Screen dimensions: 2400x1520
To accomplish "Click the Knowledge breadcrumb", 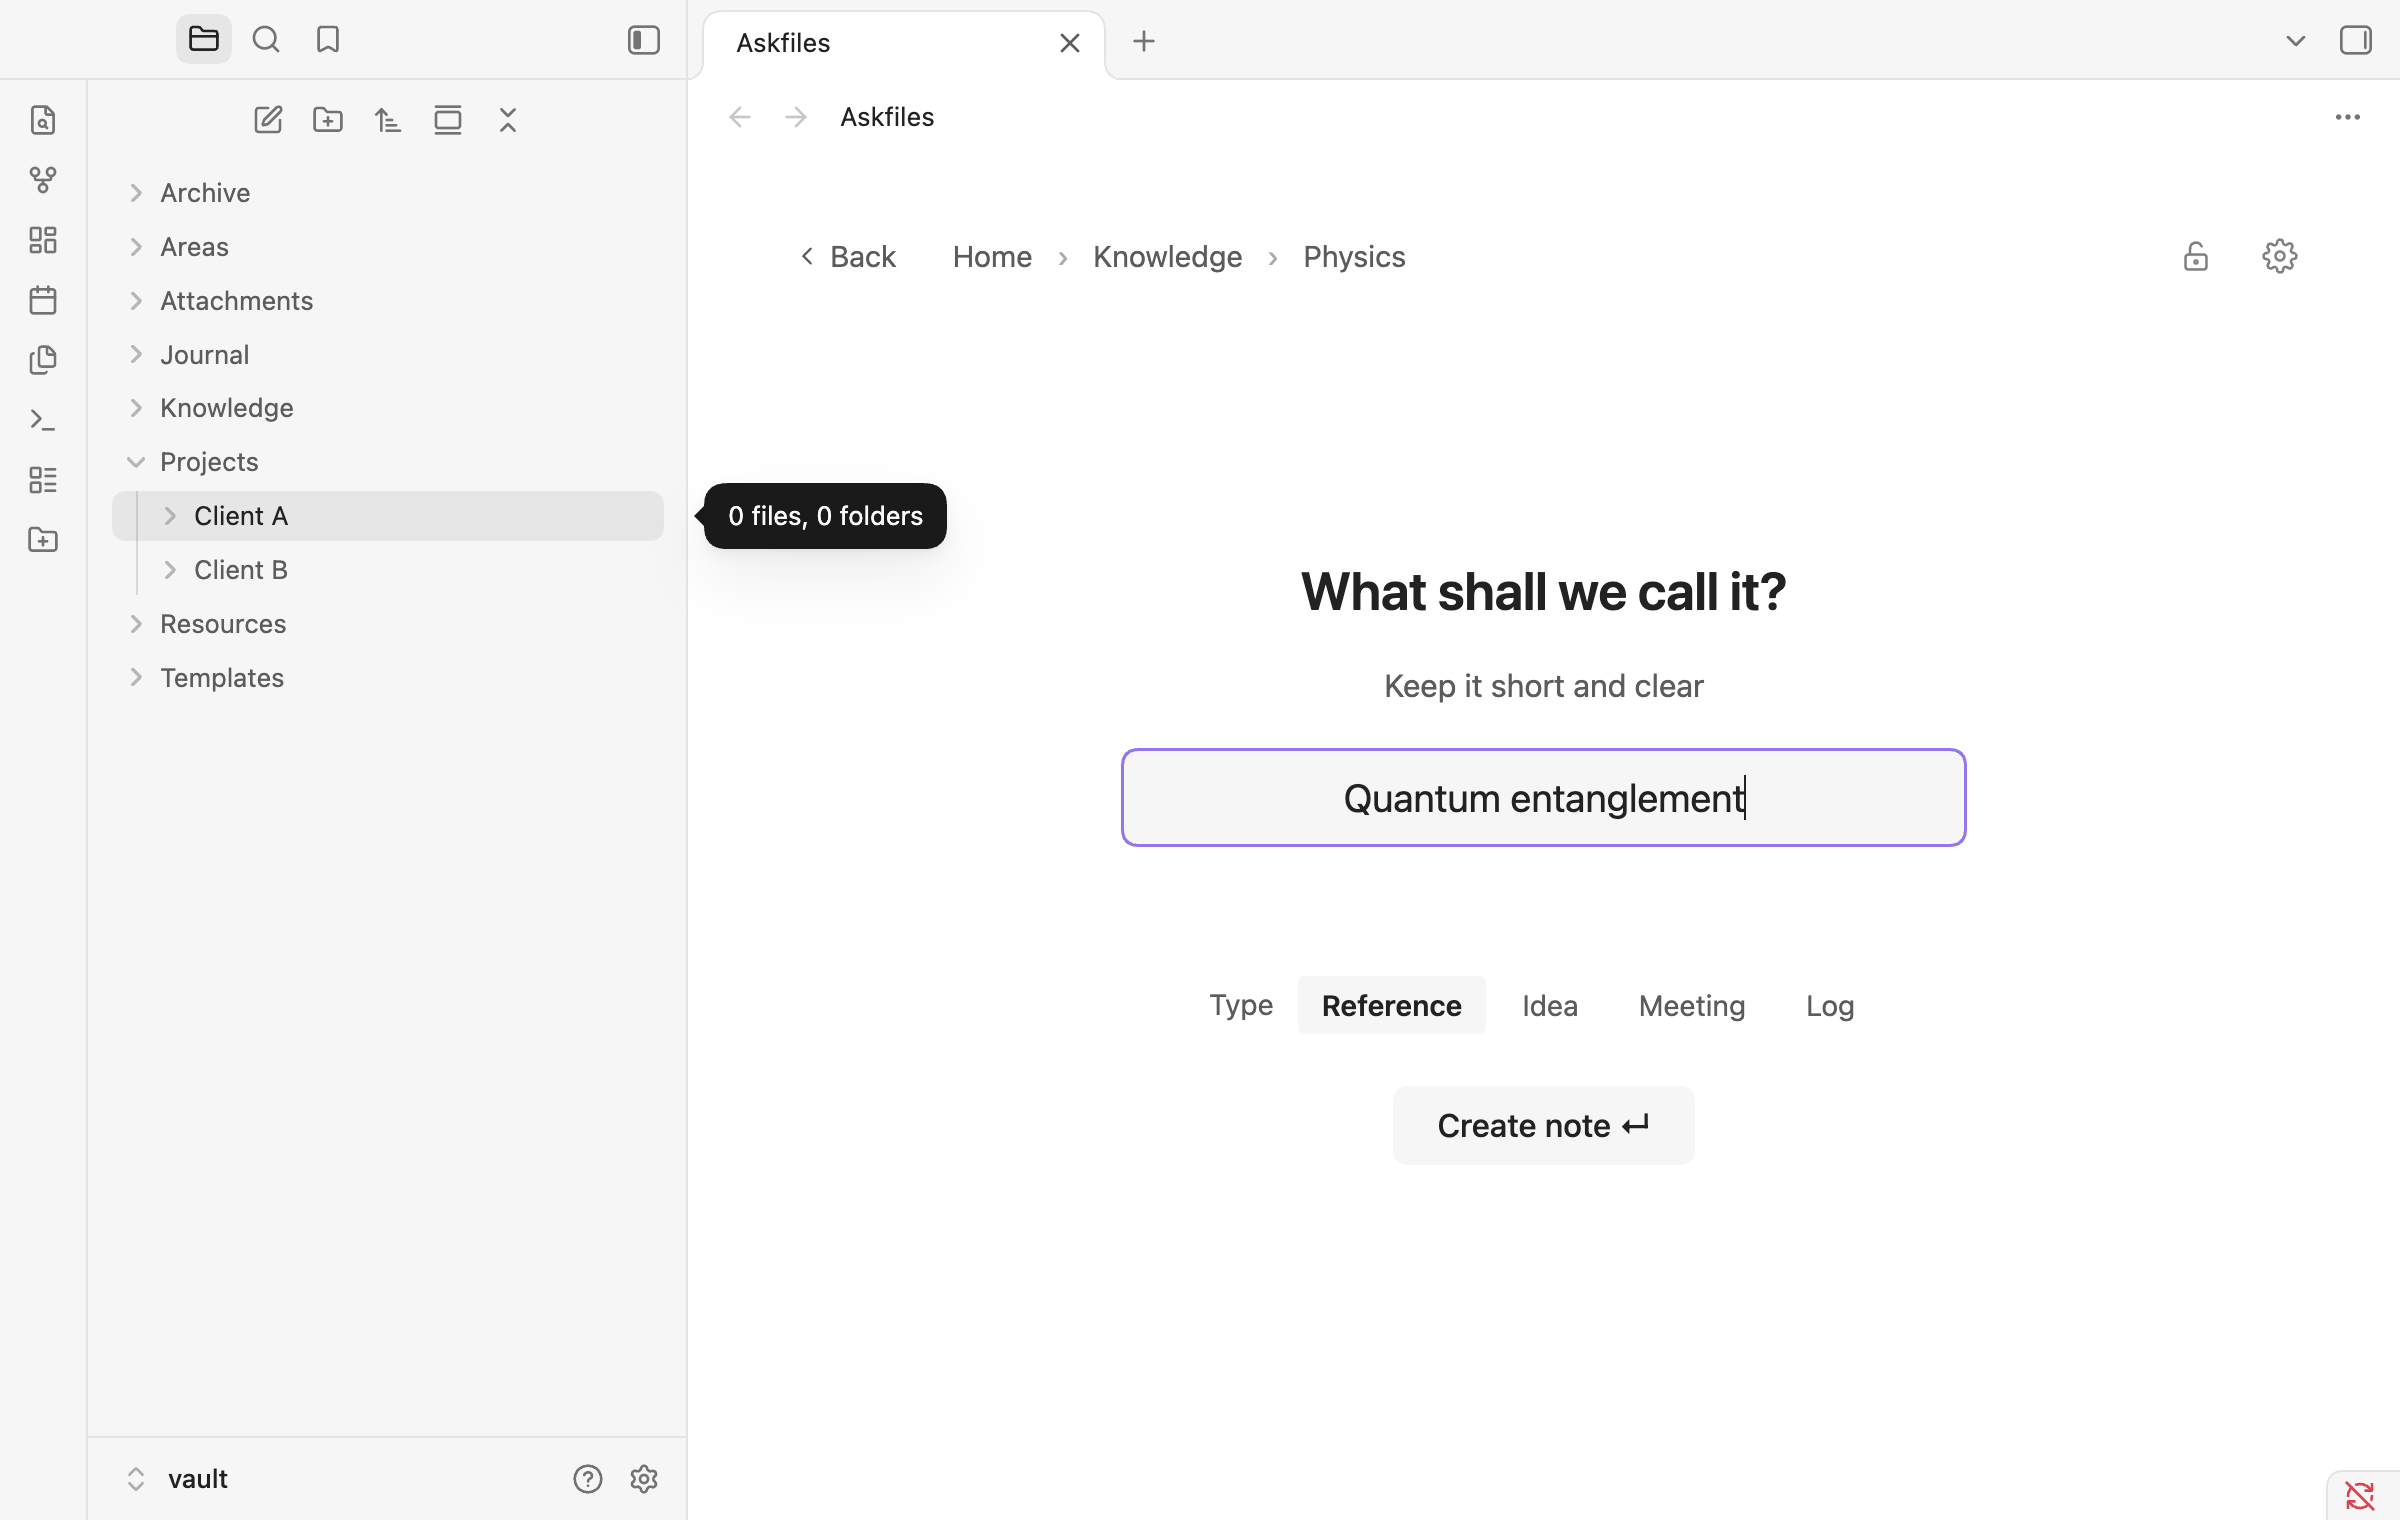I will tap(1167, 257).
